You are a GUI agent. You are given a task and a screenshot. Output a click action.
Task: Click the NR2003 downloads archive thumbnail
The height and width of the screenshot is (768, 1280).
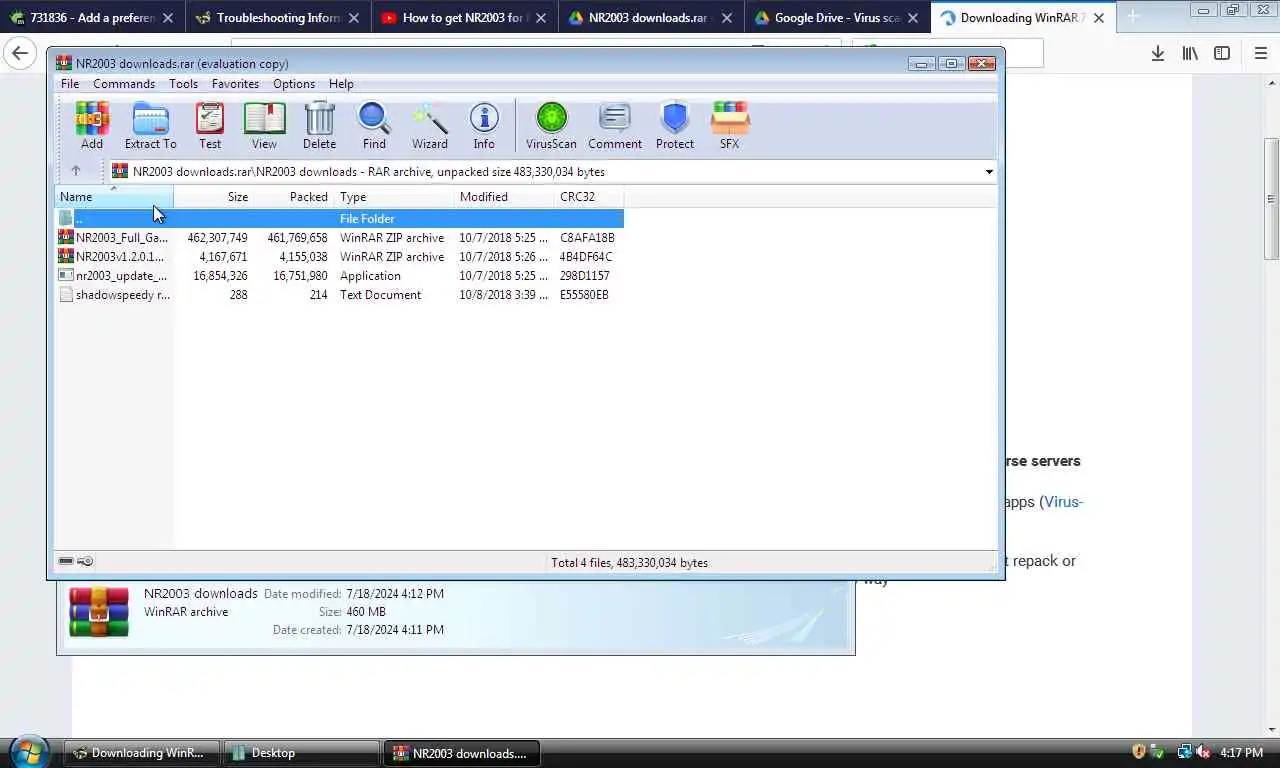(x=98, y=612)
